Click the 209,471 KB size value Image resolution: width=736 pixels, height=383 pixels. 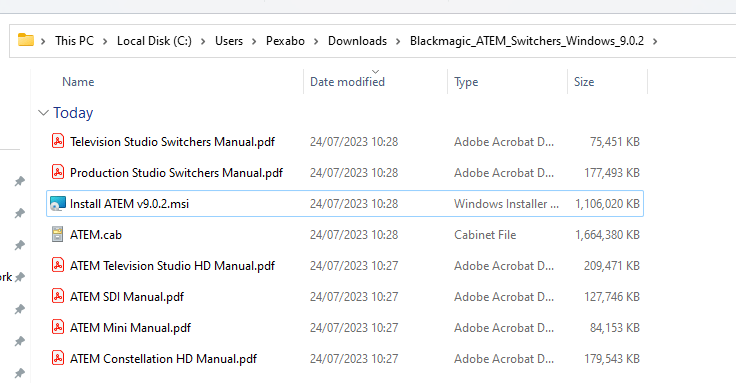(612, 266)
